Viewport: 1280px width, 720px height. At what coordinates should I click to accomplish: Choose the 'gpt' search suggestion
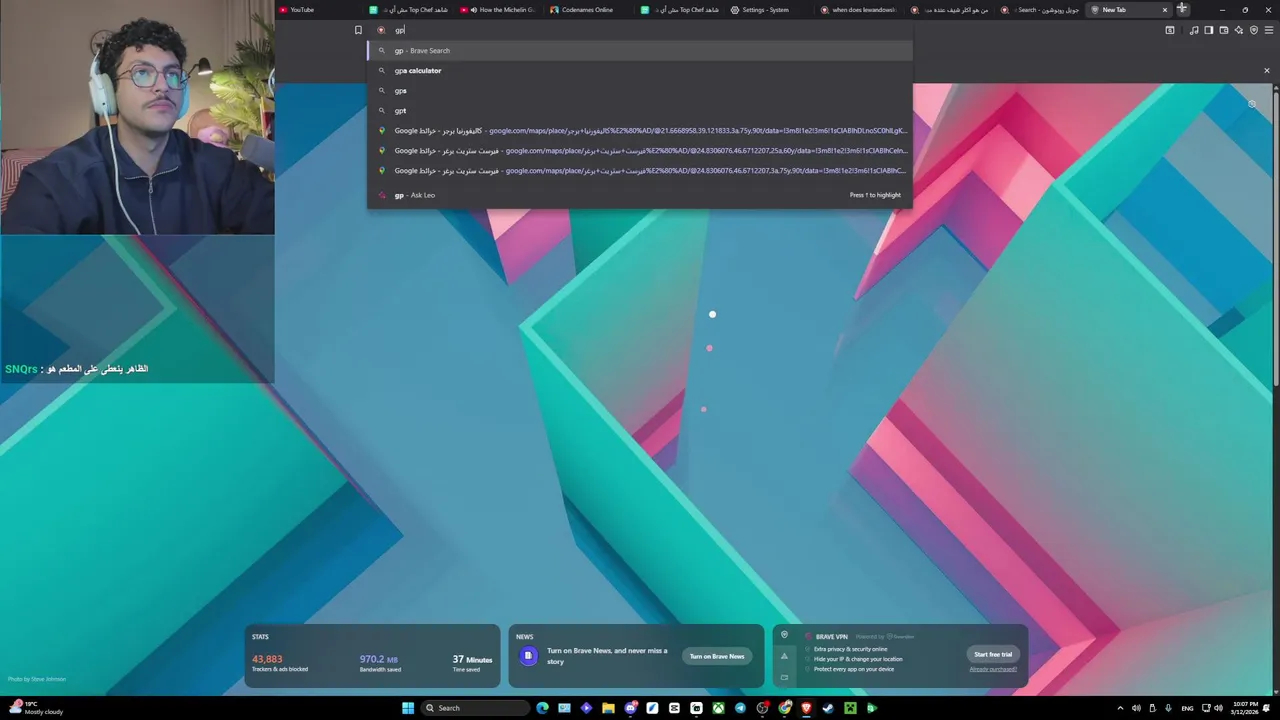point(640,110)
